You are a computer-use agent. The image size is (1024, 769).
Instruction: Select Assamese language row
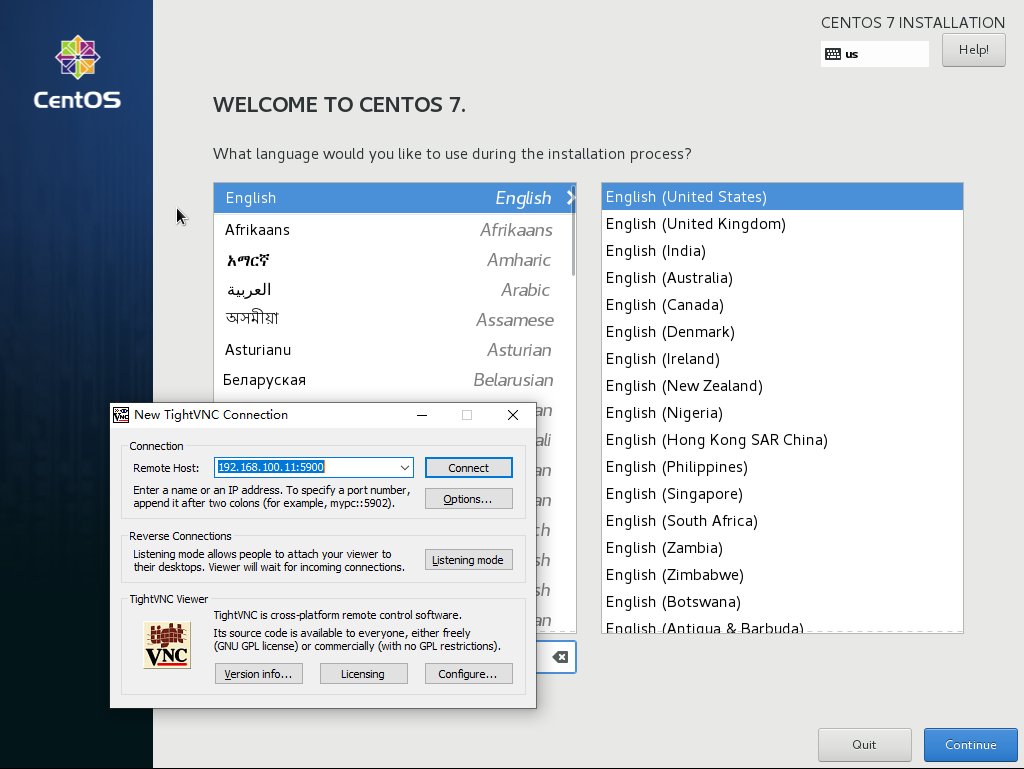tap(392, 320)
